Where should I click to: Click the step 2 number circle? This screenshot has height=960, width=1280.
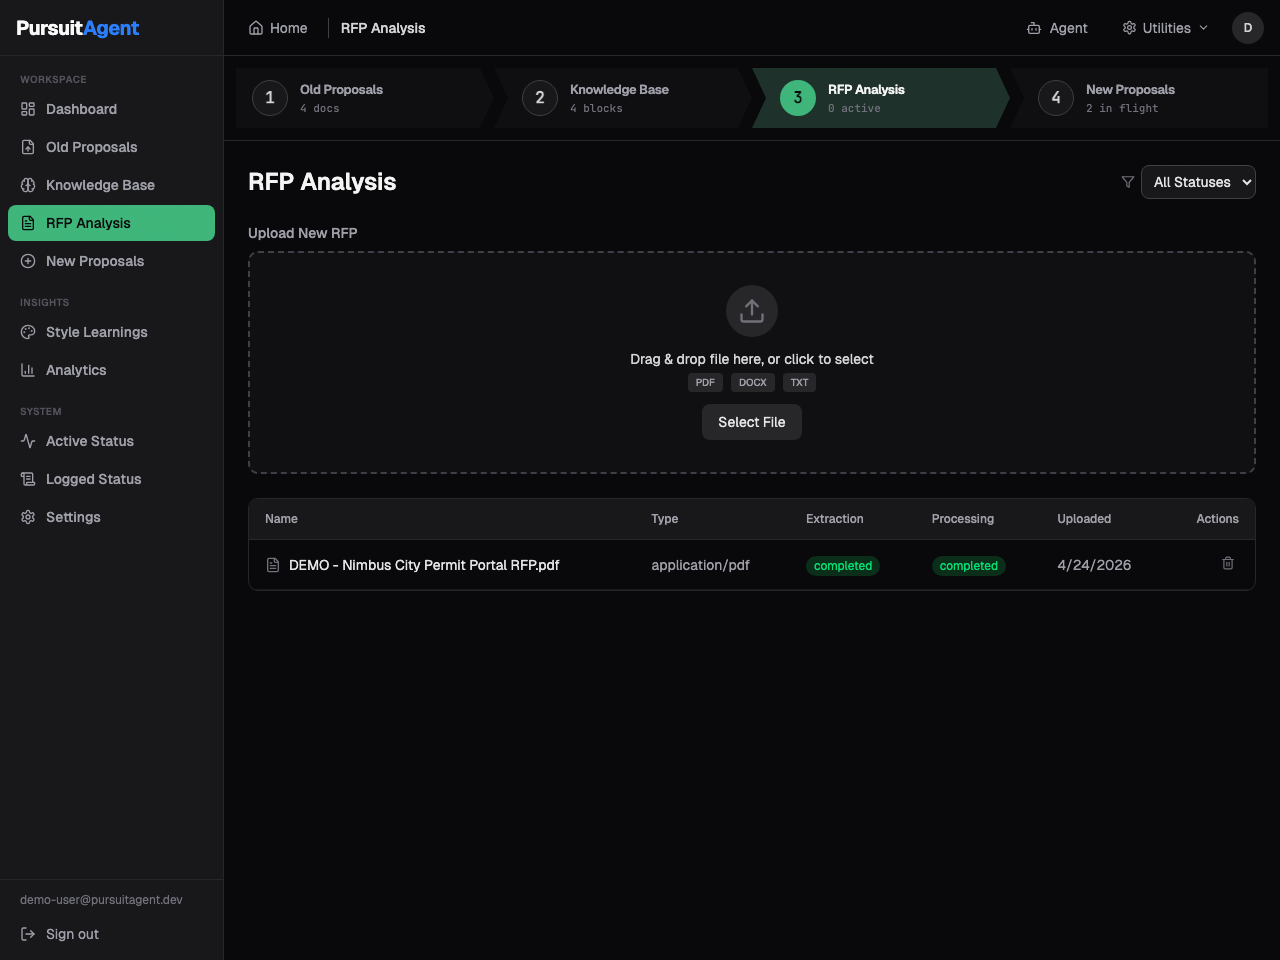coord(540,98)
